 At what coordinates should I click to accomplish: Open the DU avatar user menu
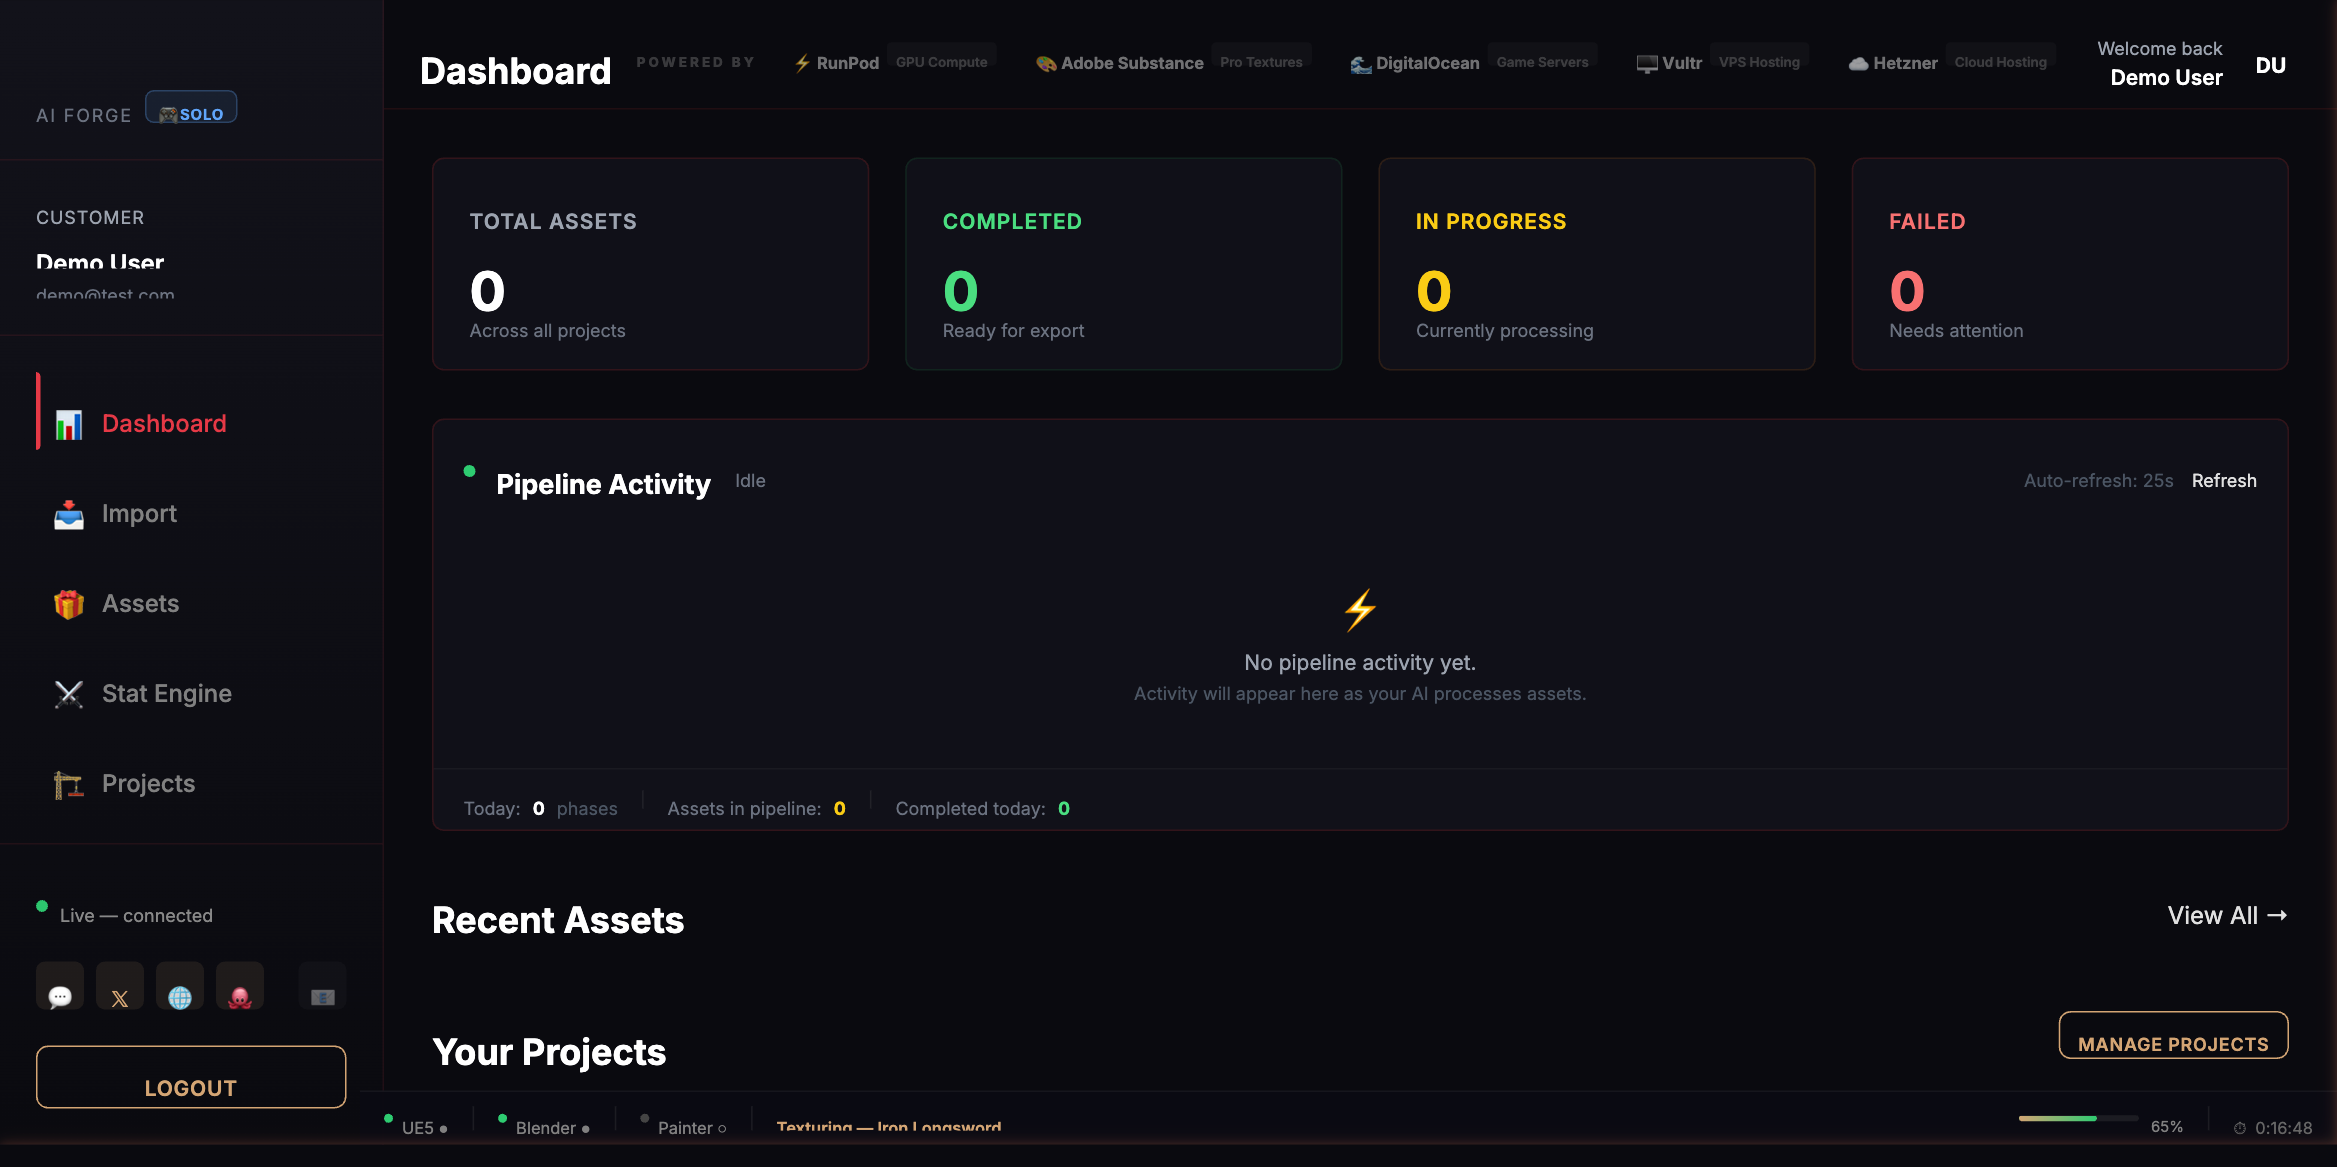point(2270,65)
